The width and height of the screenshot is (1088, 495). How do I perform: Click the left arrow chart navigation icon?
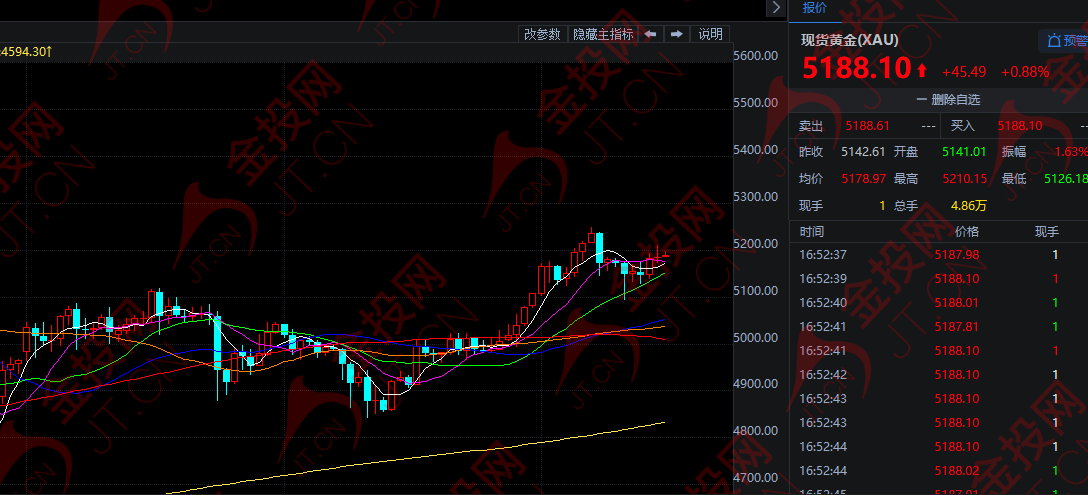[650, 34]
